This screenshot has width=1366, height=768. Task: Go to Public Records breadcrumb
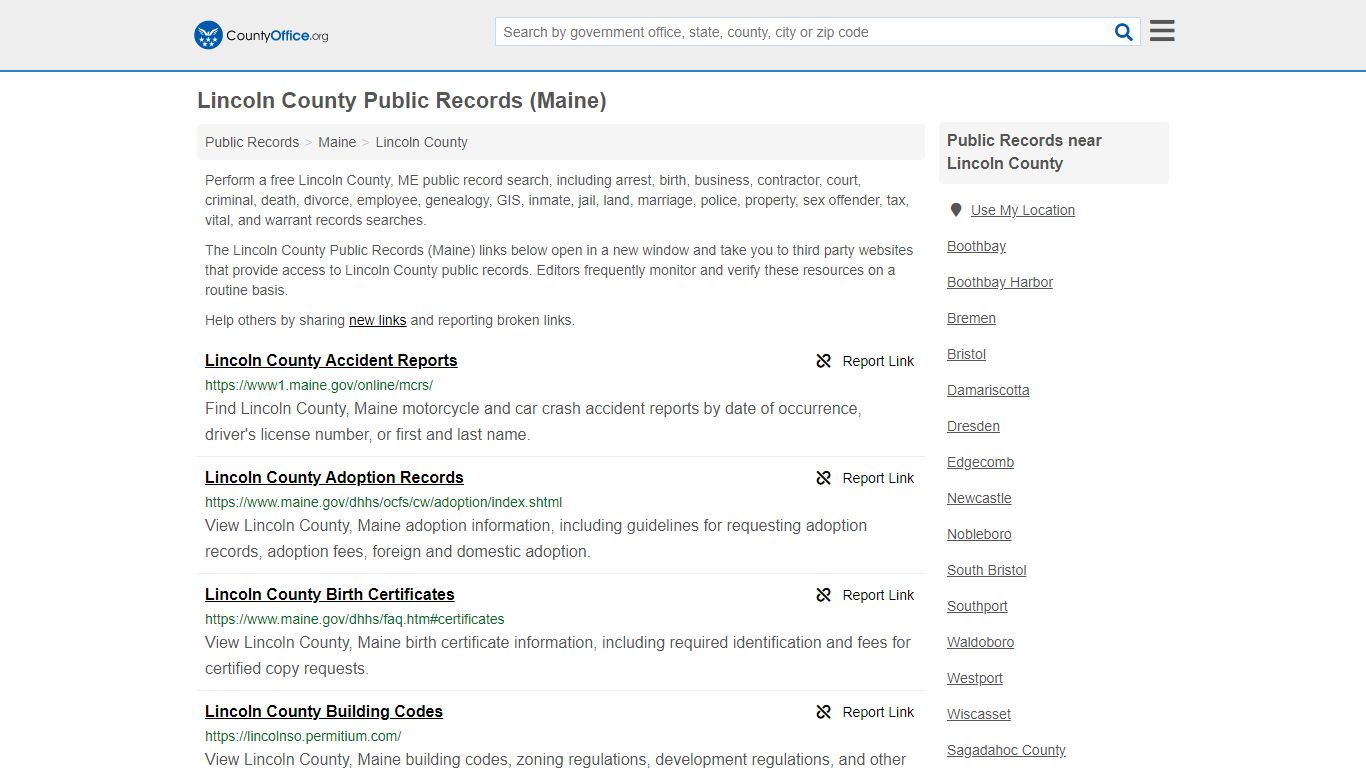(x=252, y=142)
